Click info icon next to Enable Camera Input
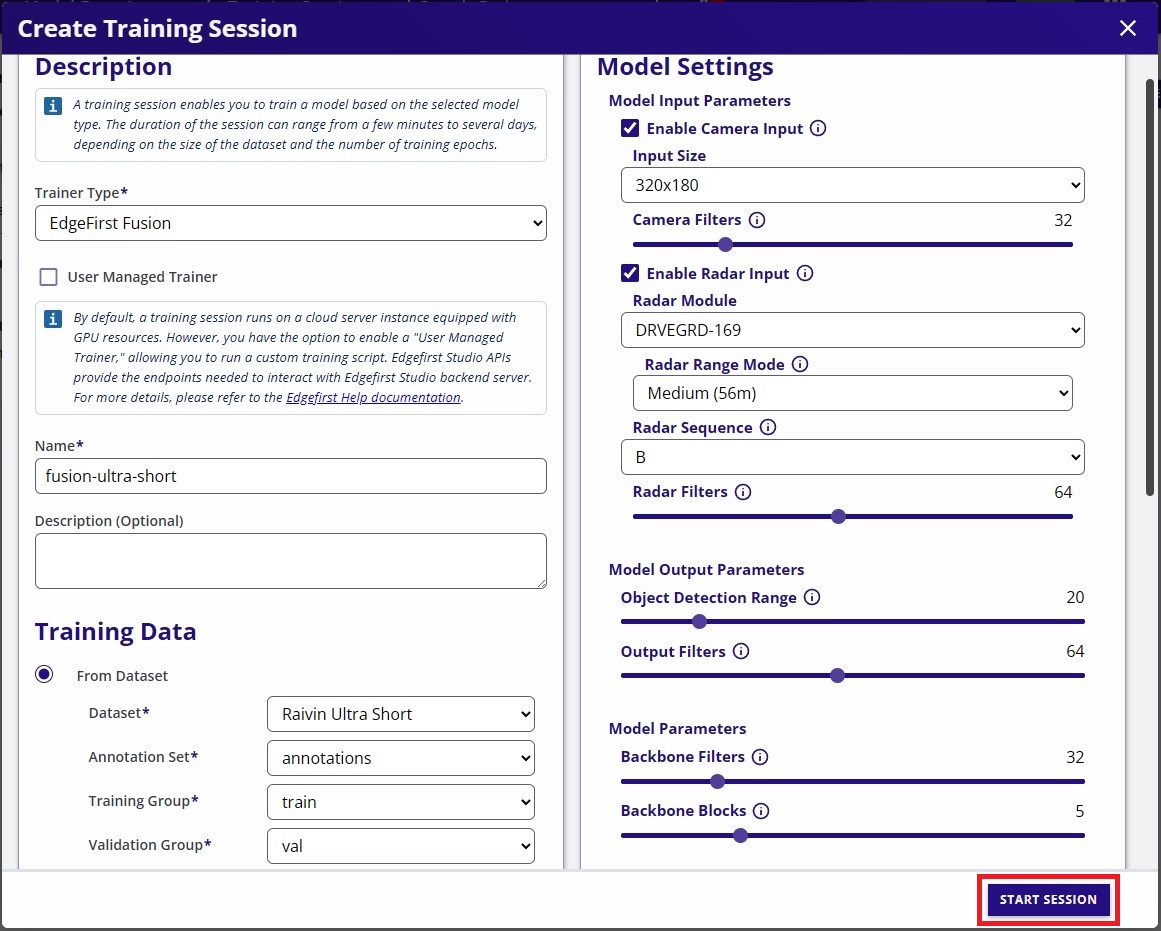The width and height of the screenshot is (1161, 931). pos(818,129)
